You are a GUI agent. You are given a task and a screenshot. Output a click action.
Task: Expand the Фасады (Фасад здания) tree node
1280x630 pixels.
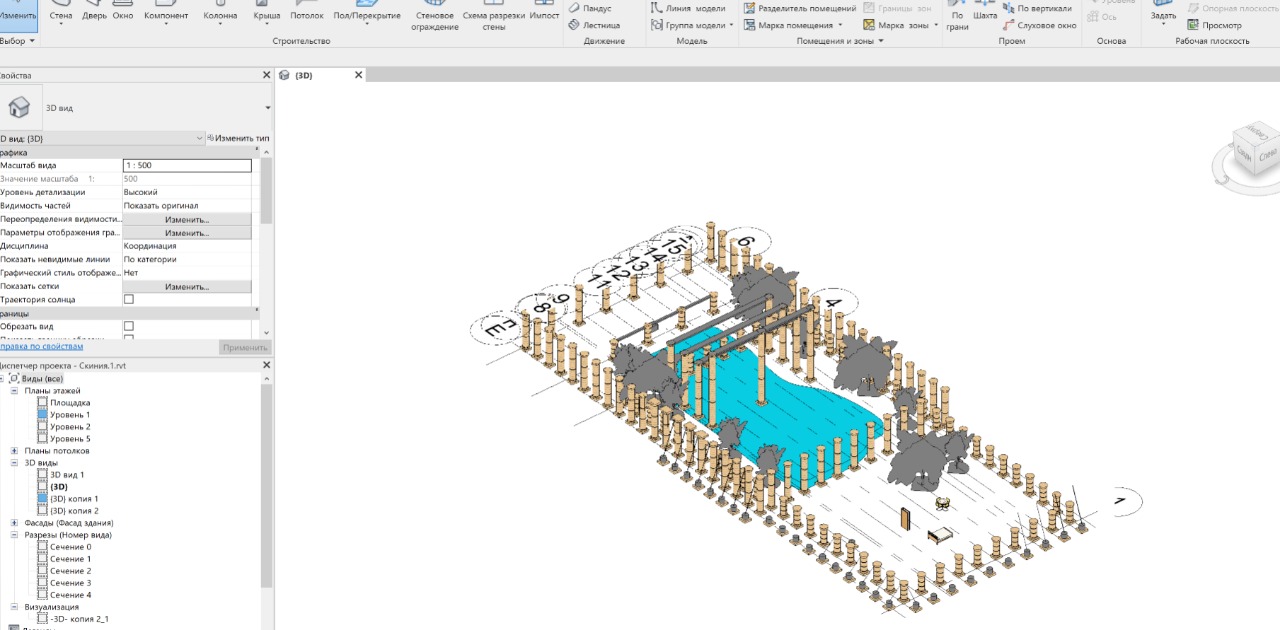point(14,523)
